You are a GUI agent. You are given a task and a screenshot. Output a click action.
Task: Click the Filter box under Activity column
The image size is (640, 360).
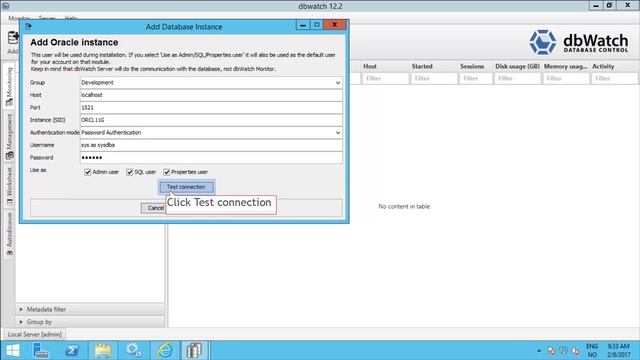pyautogui.click(x=614, y=78)
